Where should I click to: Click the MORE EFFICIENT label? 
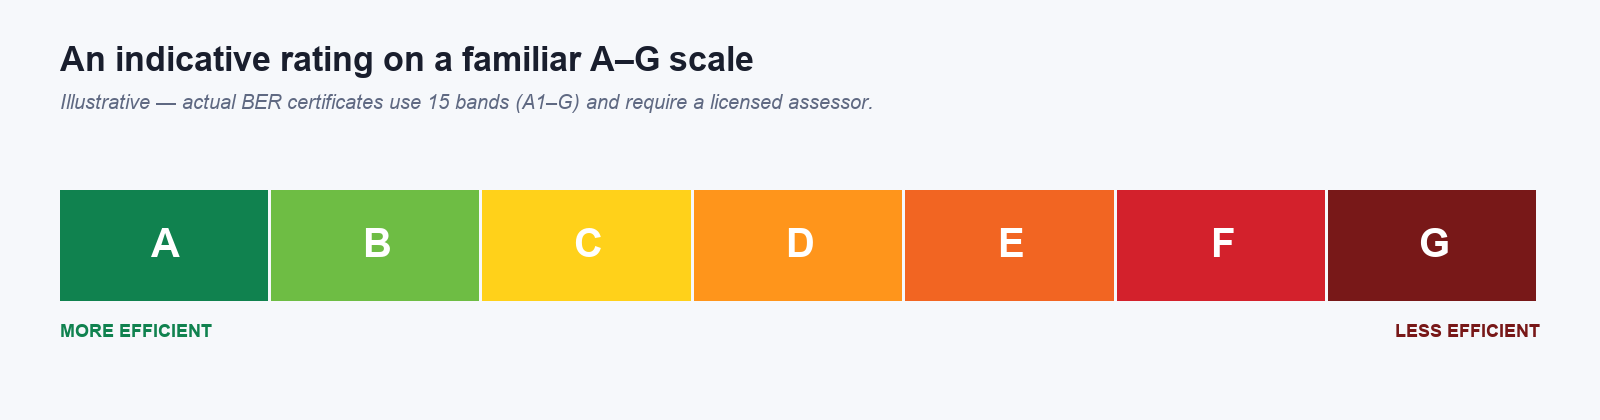click(136, 331)
